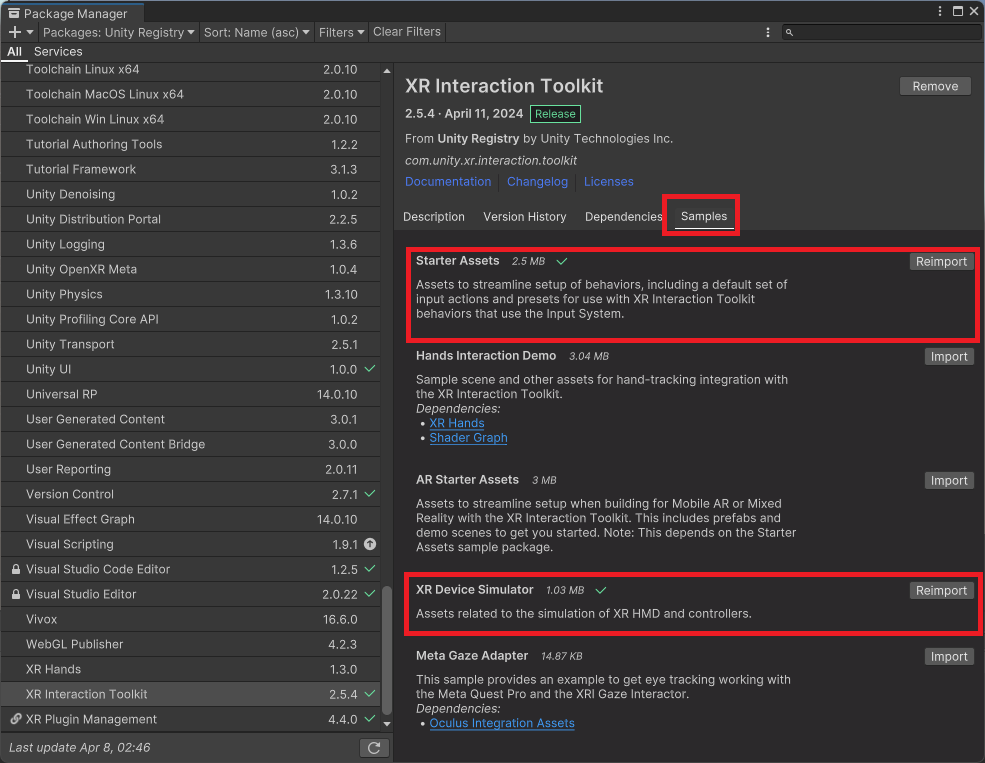Click the Starter Assets imported checkmark
The width and height of the screenshot is (985, 763).
point(562,261)
